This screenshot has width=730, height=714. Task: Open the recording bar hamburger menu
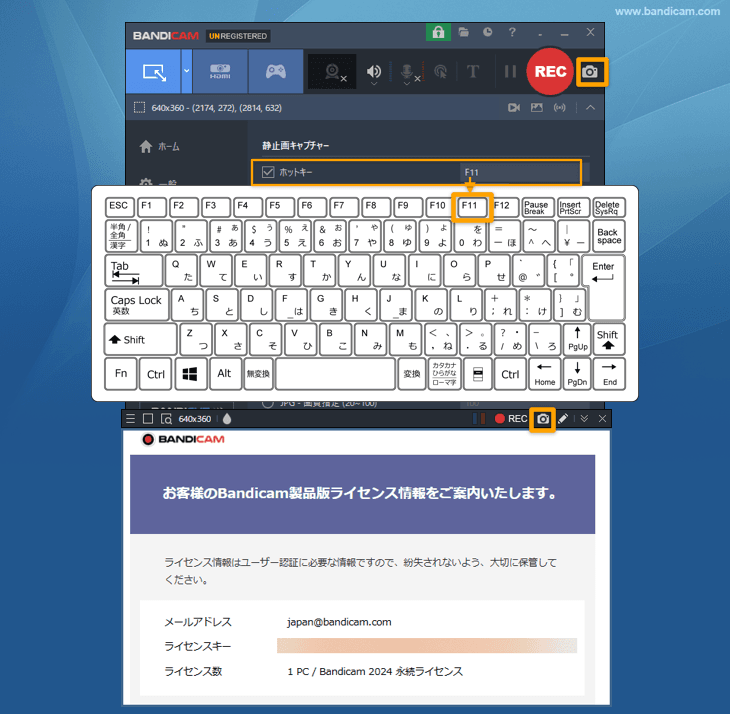click(x=130, y=419)
